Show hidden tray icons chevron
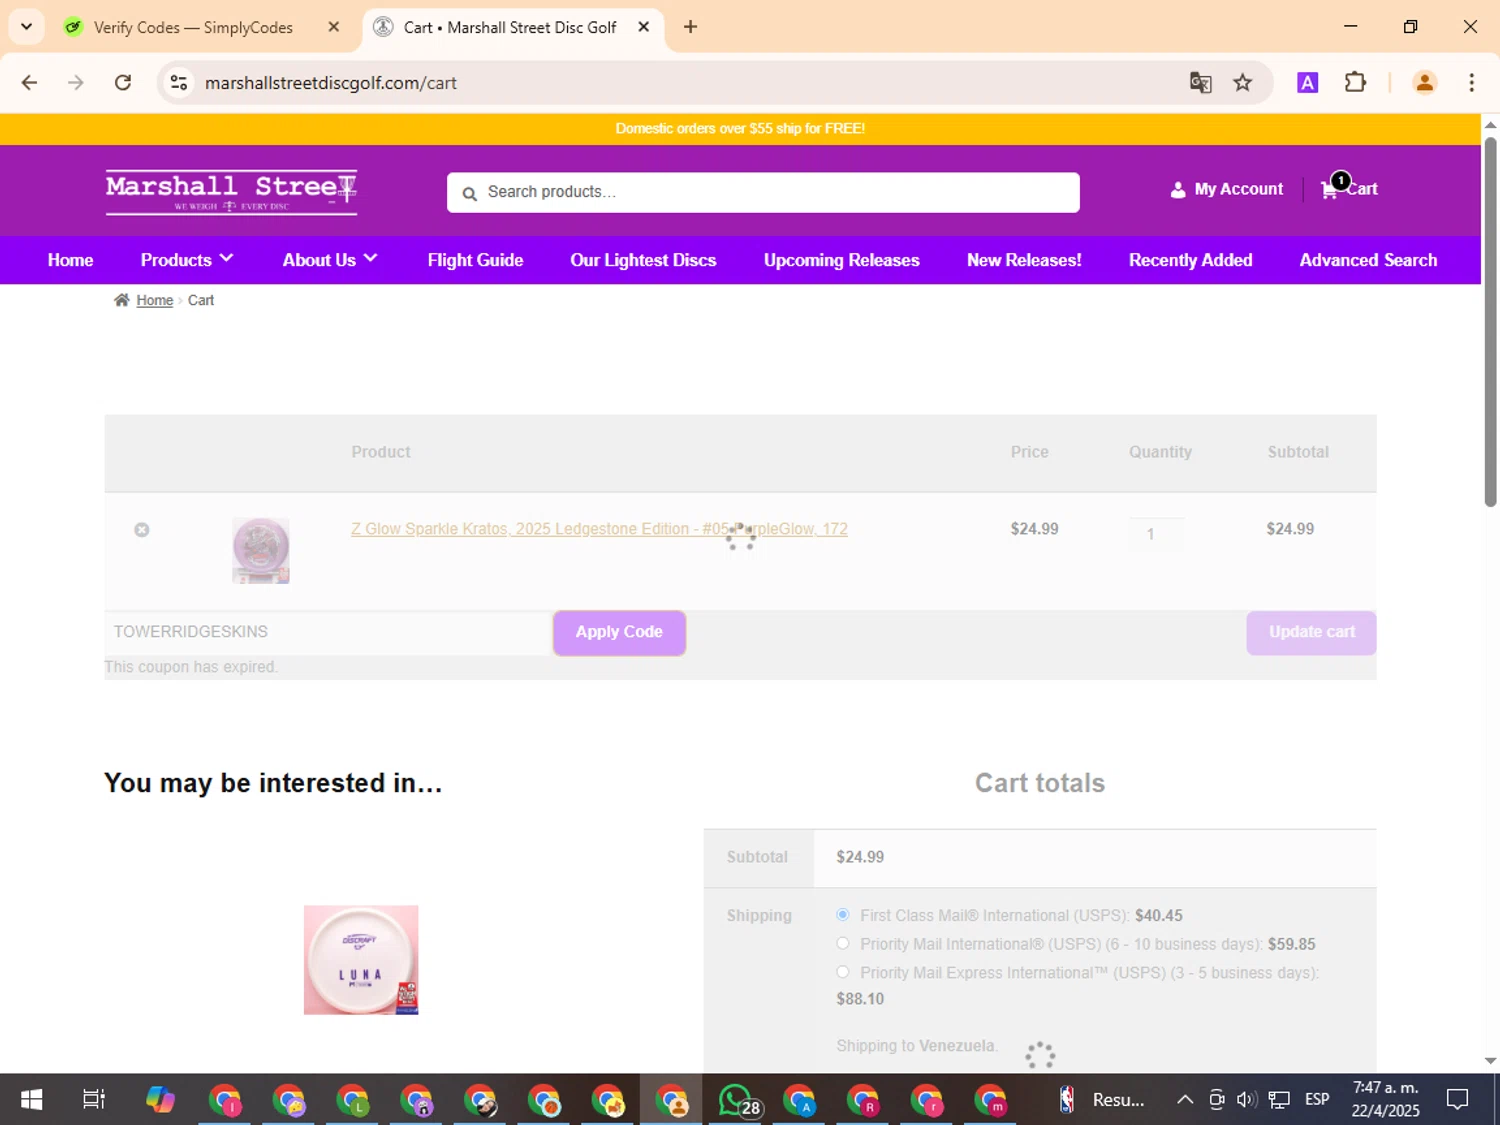The image size is (1500, 1125). point(1185,1100)
